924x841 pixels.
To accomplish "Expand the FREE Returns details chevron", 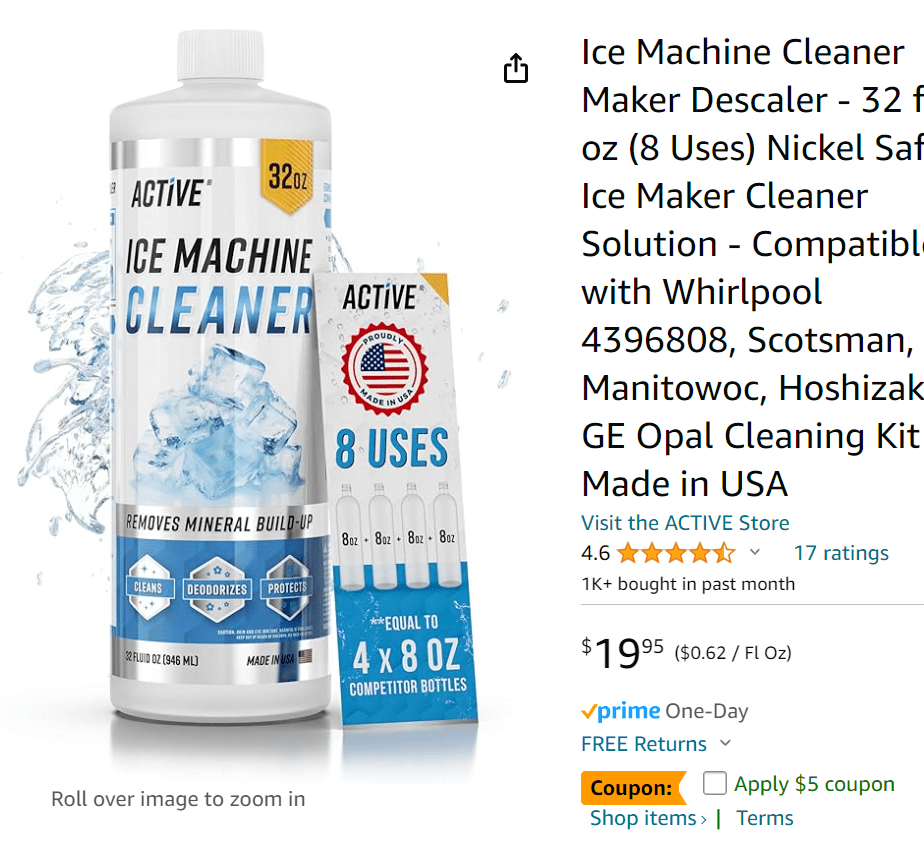I will 726,743.
